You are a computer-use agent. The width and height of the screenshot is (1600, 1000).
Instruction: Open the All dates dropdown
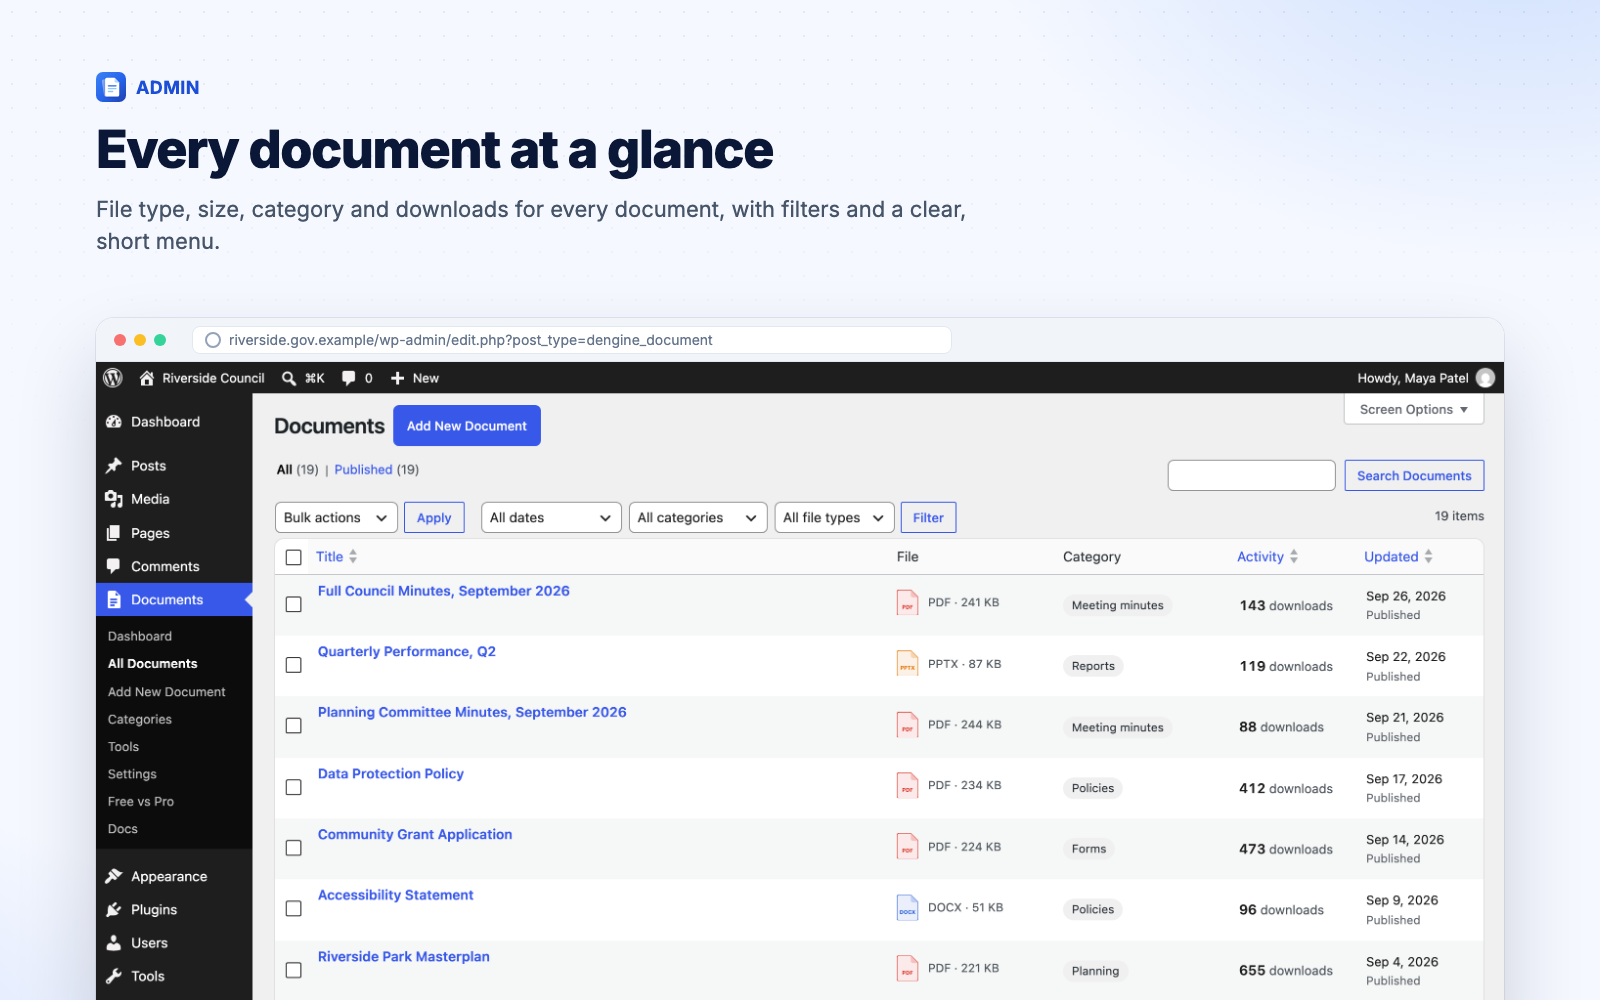click(551, 518)
